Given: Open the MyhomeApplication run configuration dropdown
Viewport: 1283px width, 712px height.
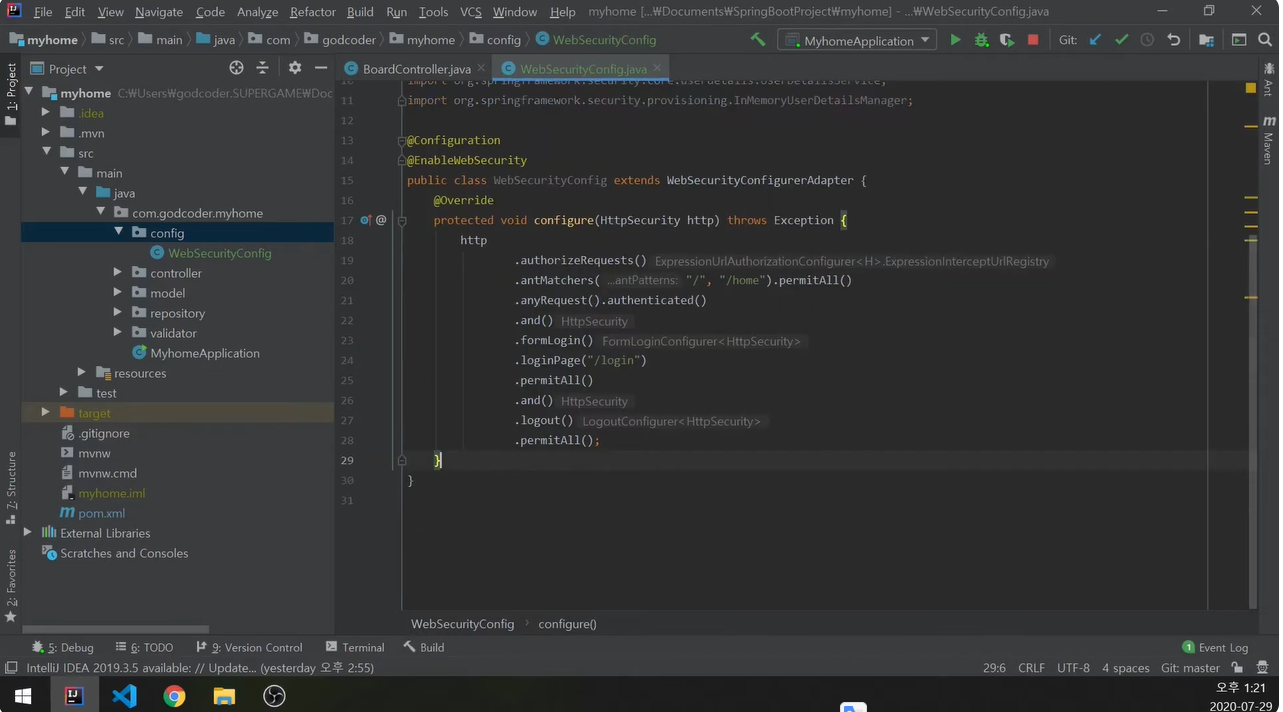Looking at the screenshot, I should [x=859, y=40].
